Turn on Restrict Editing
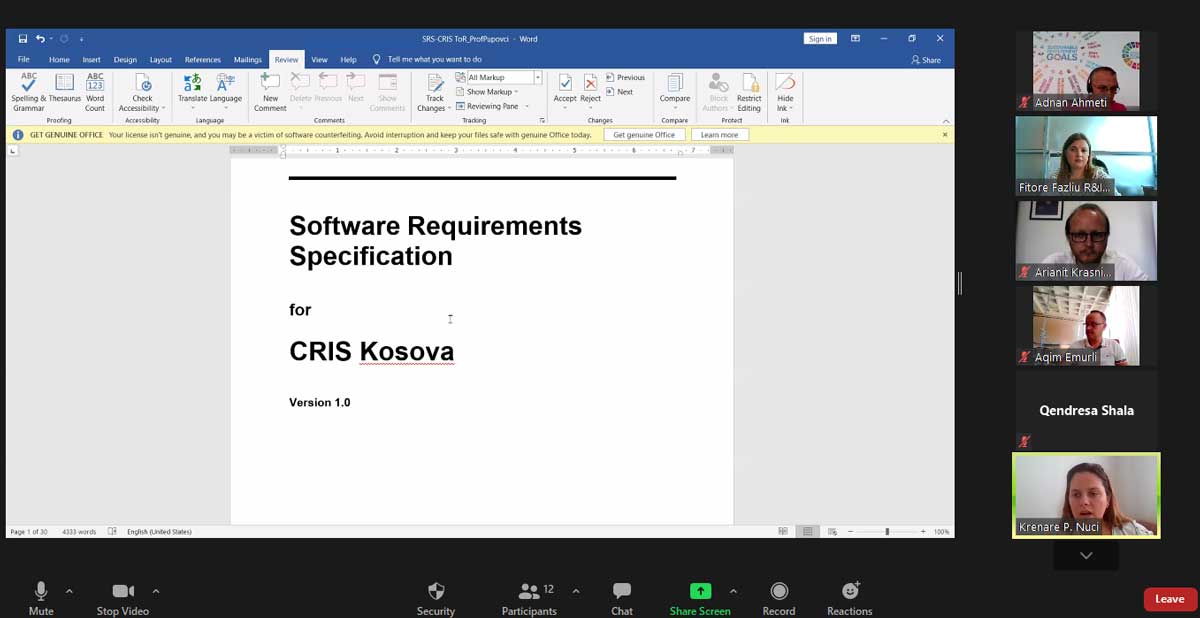Screen dimensions: 1200x618 click(749, 90)
